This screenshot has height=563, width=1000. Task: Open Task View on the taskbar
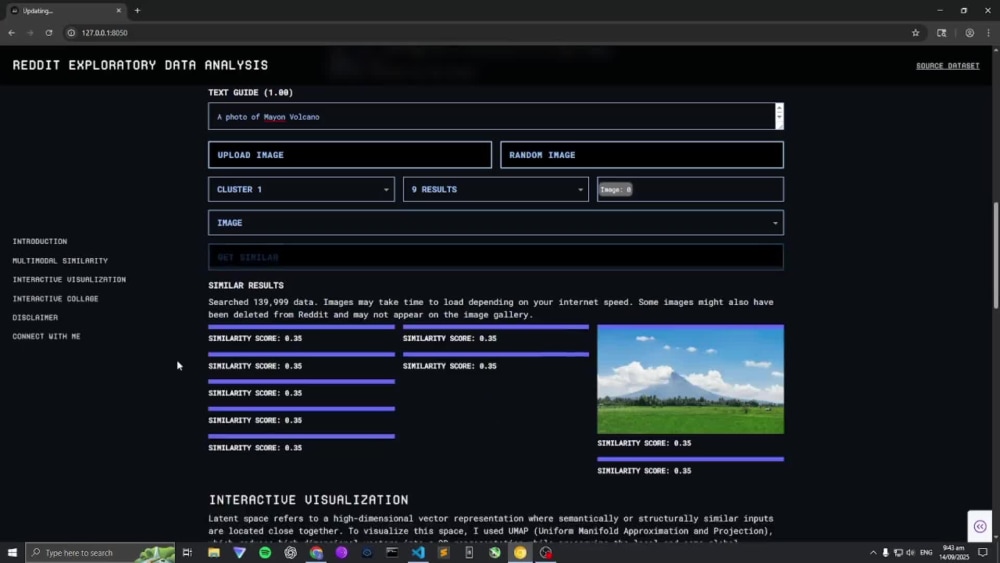coord(187,552)
